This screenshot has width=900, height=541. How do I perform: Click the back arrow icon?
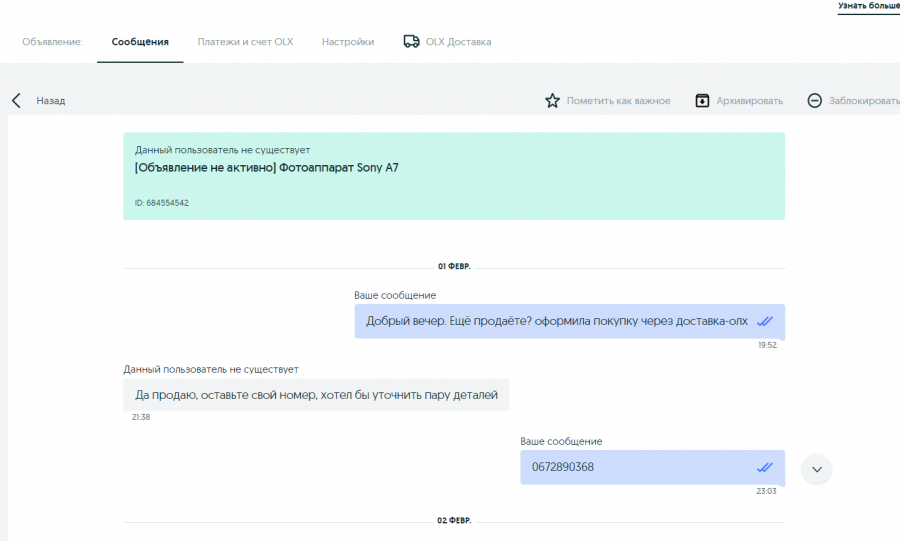click(16, 101)
